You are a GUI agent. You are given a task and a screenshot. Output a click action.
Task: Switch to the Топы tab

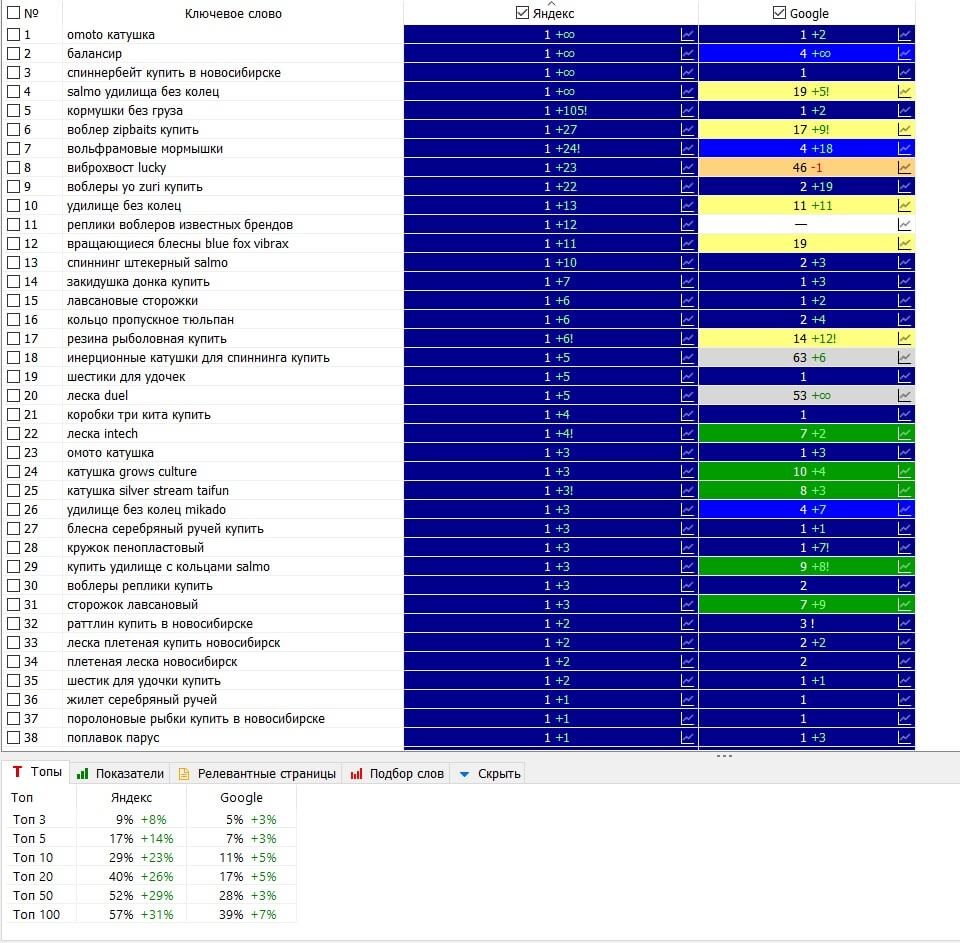click(x=37, y=772)
